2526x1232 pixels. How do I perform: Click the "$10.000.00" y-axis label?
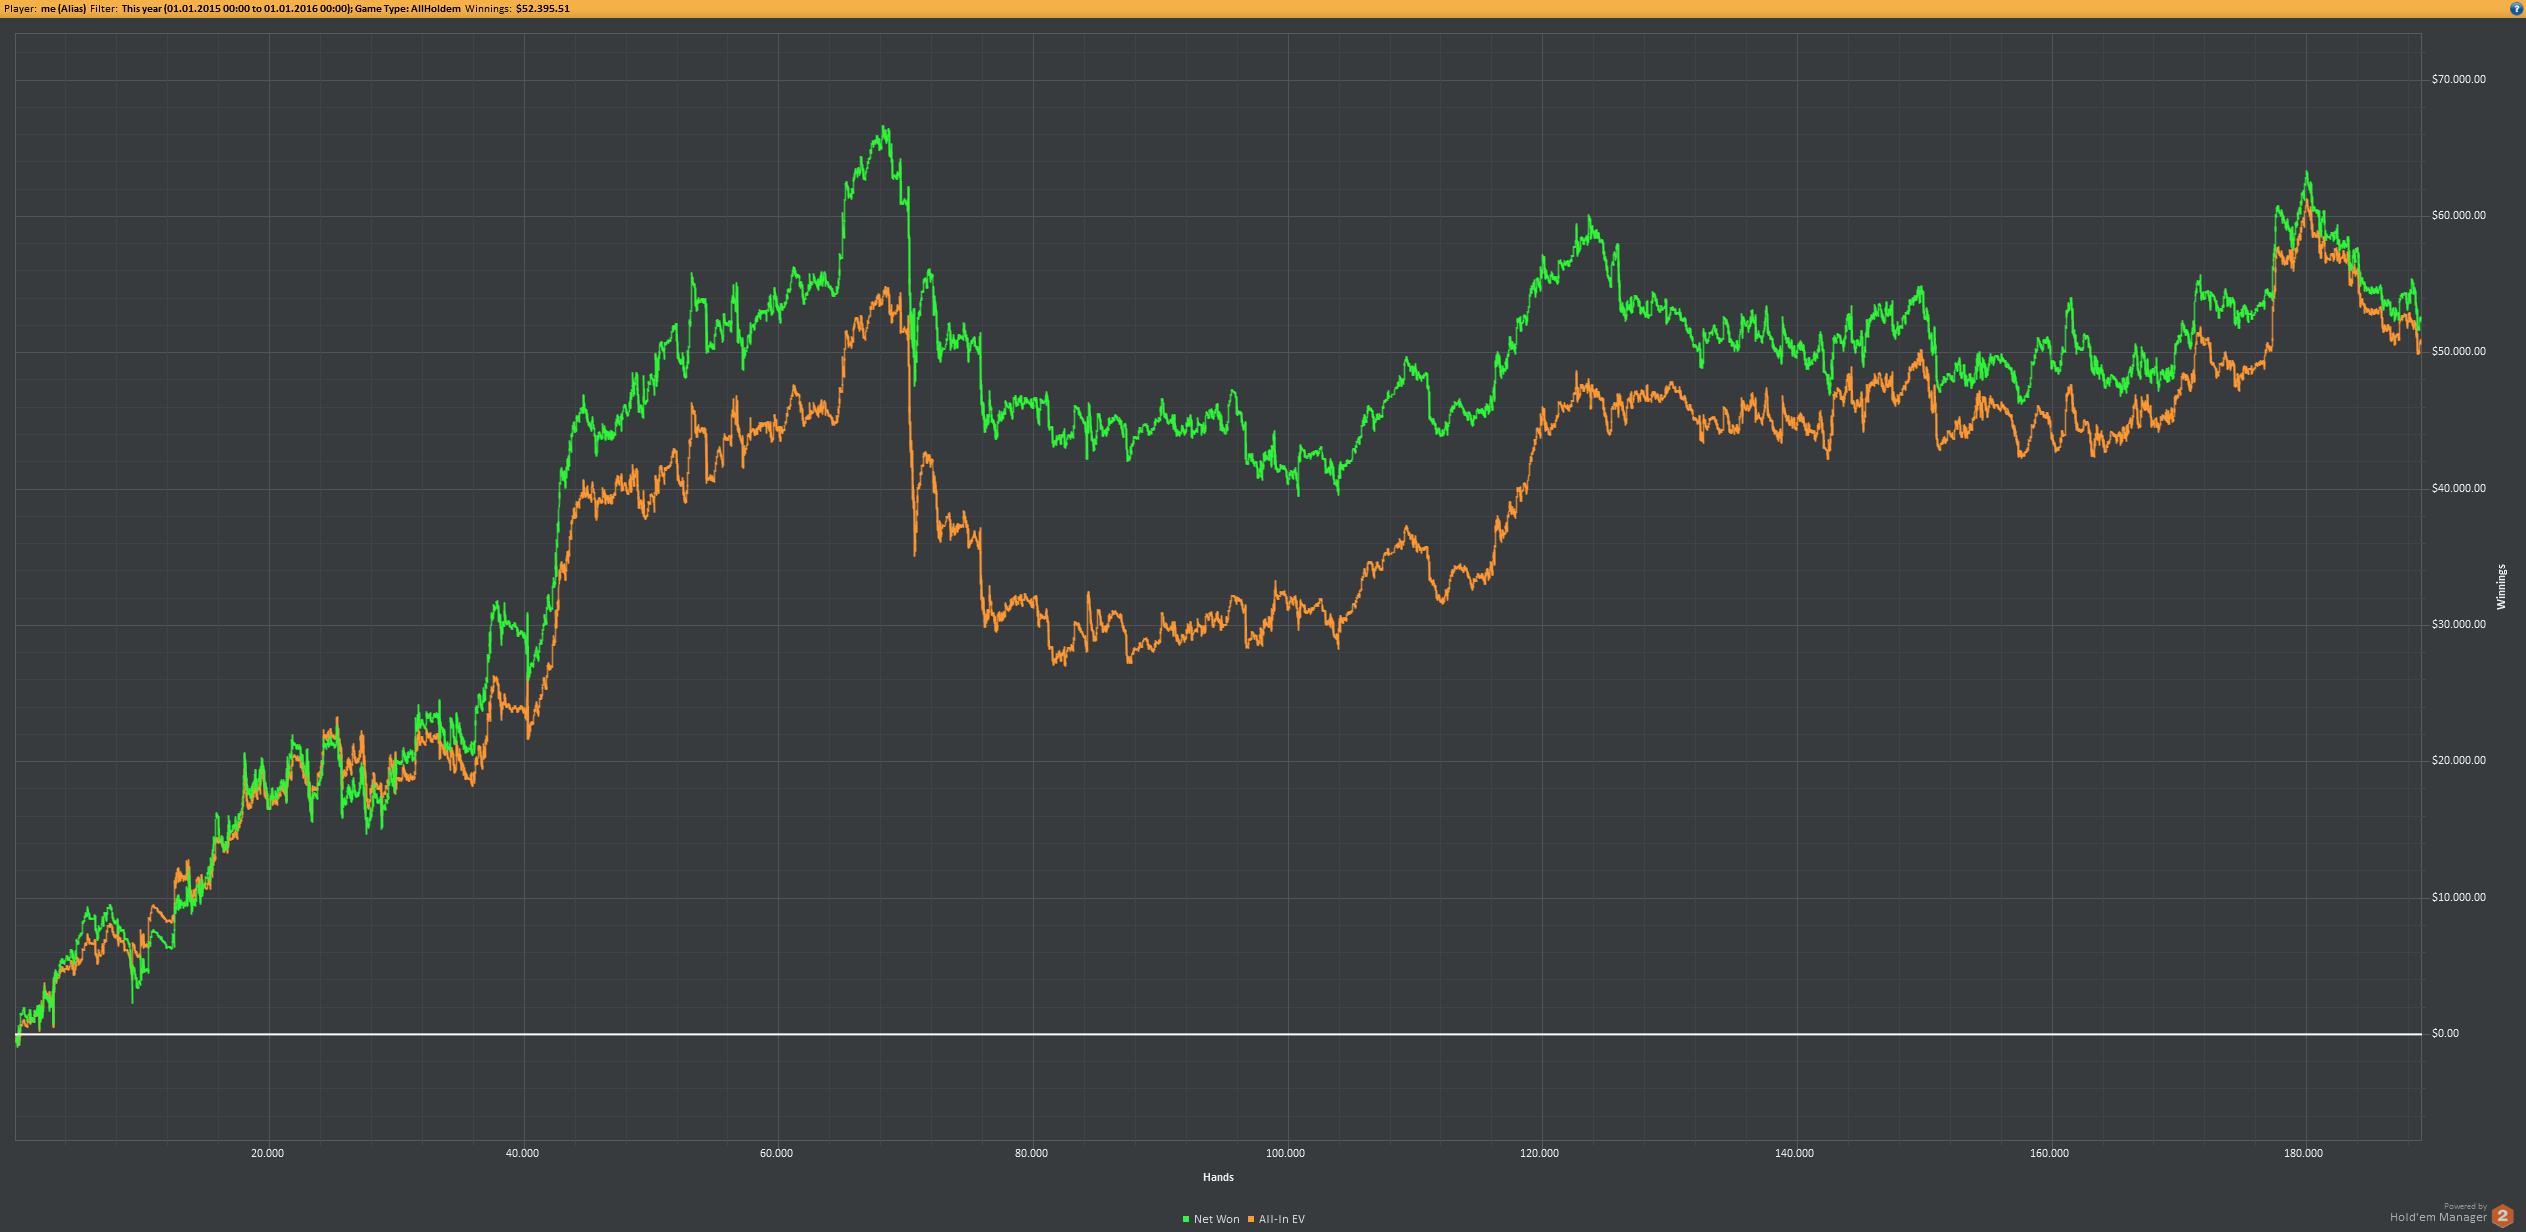2458,897
